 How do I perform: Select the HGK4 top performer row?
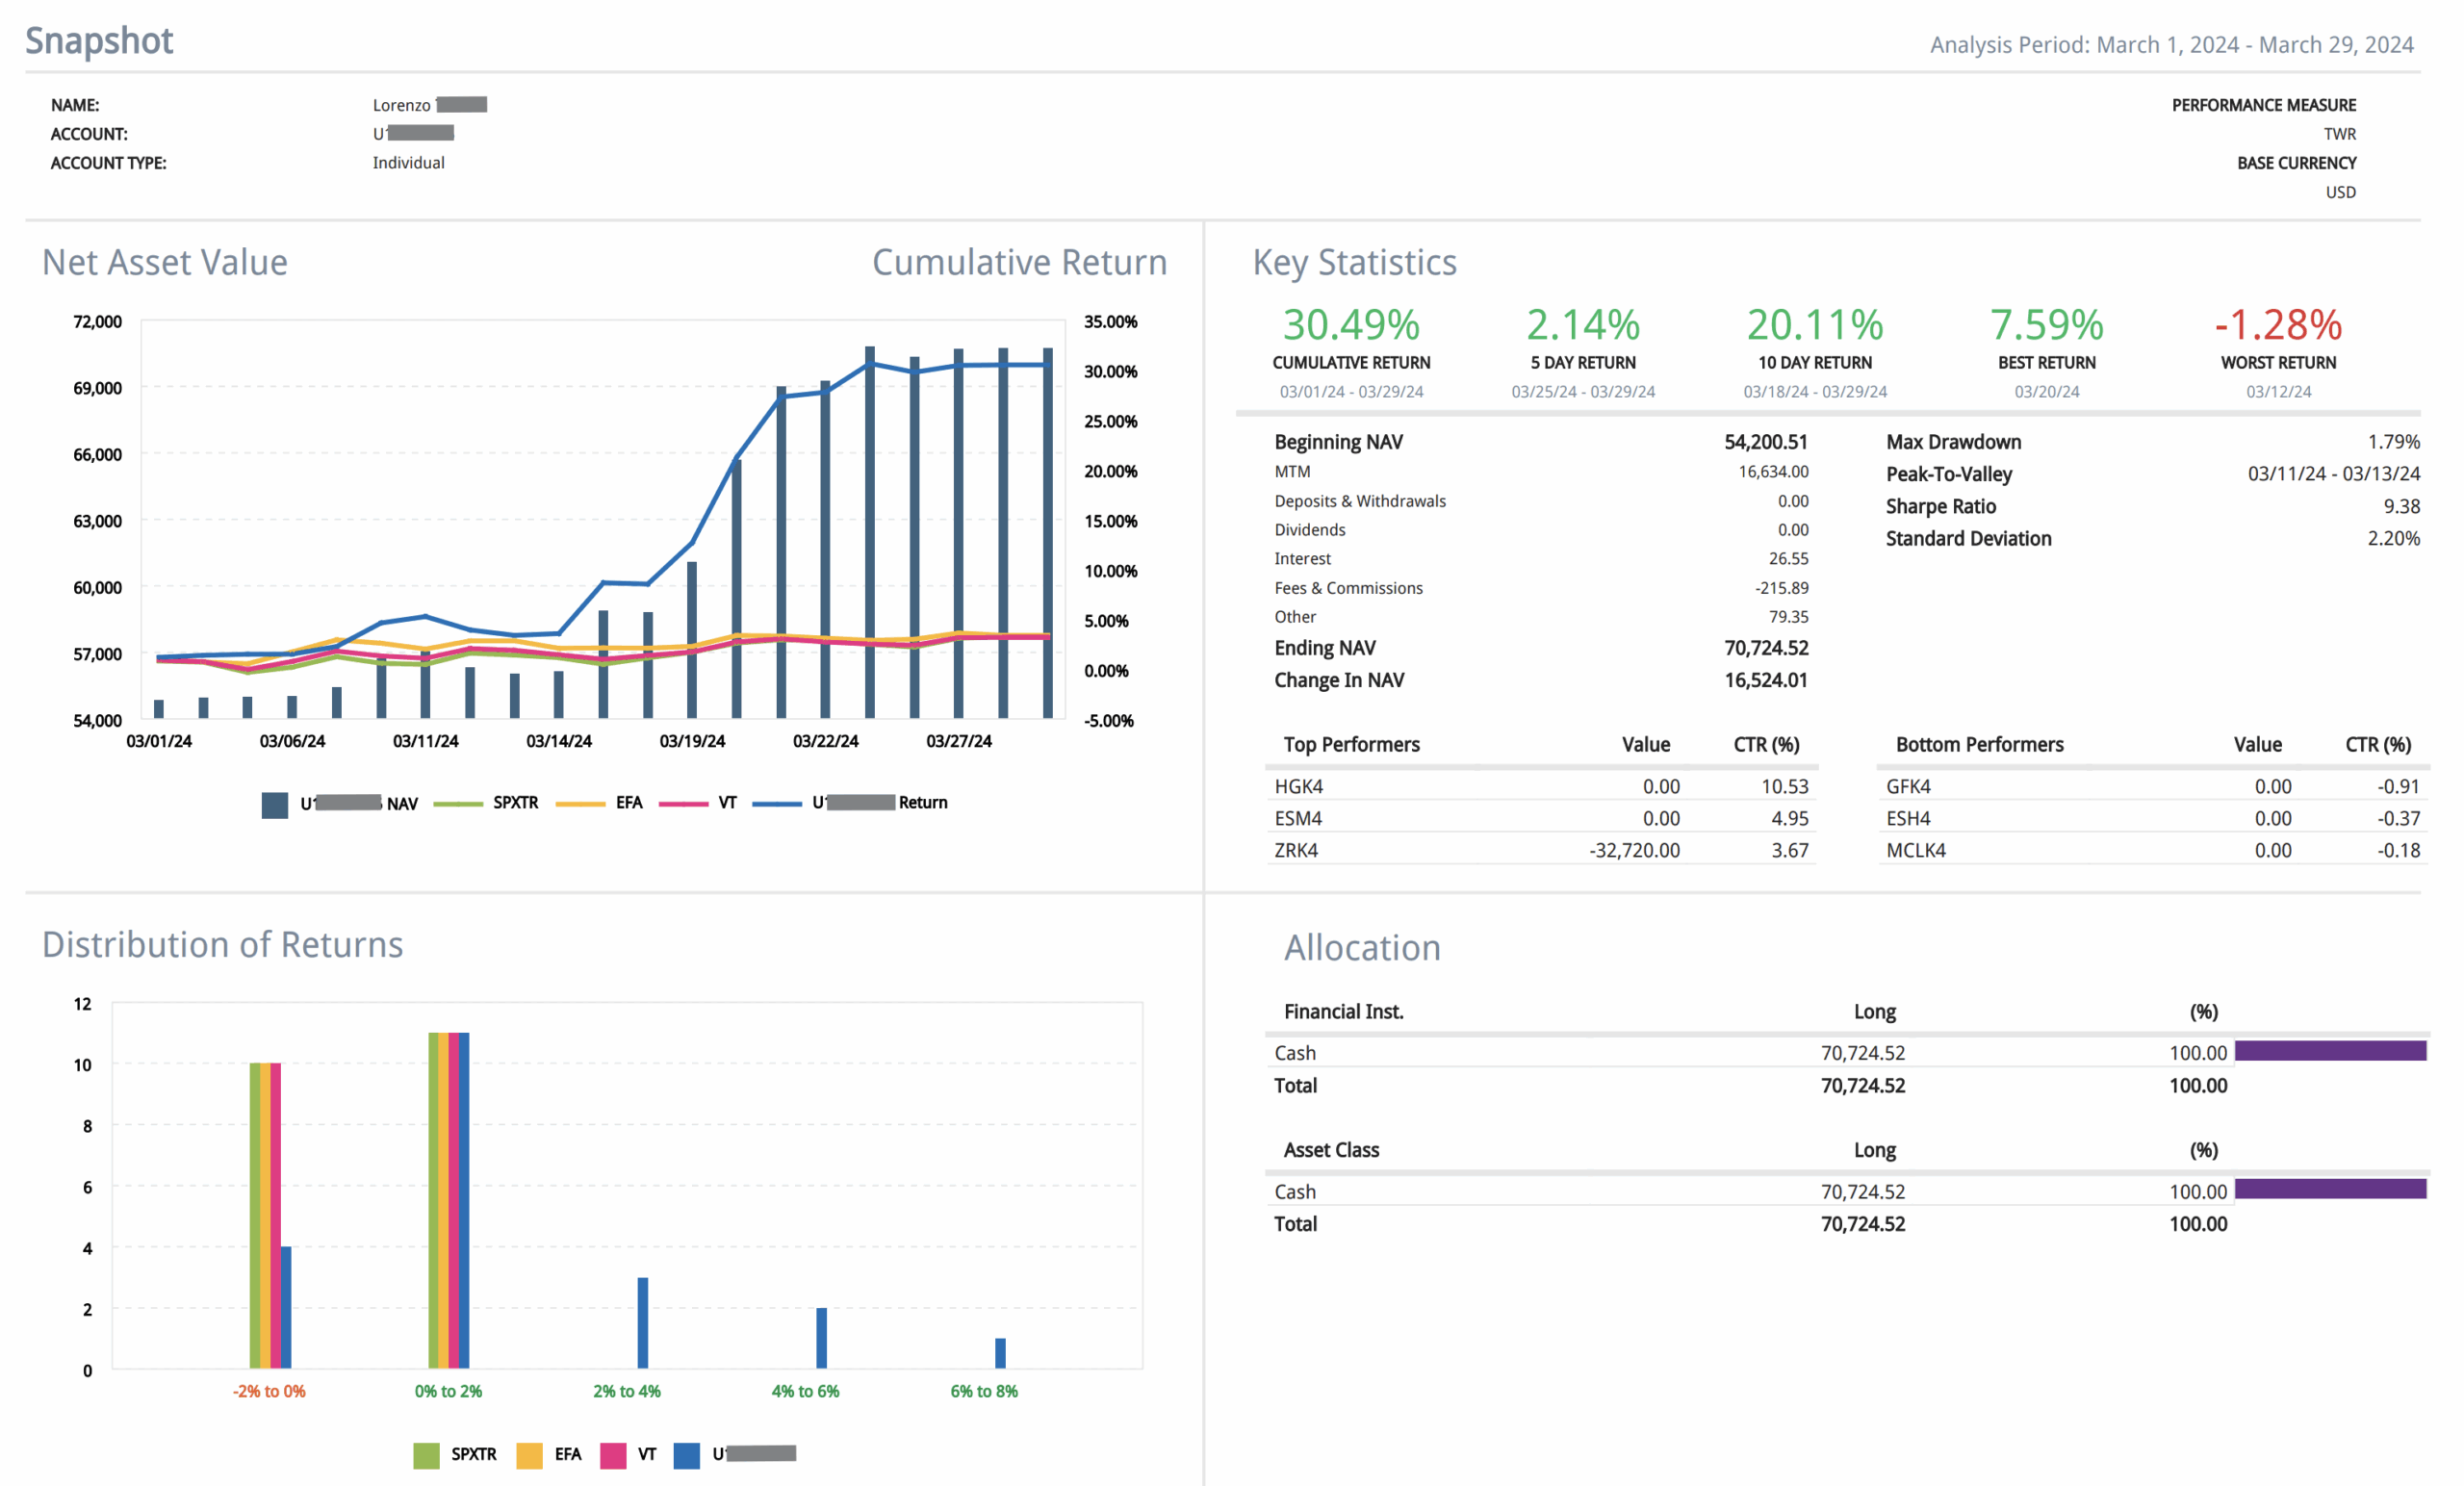click(x=1299, y=787)
